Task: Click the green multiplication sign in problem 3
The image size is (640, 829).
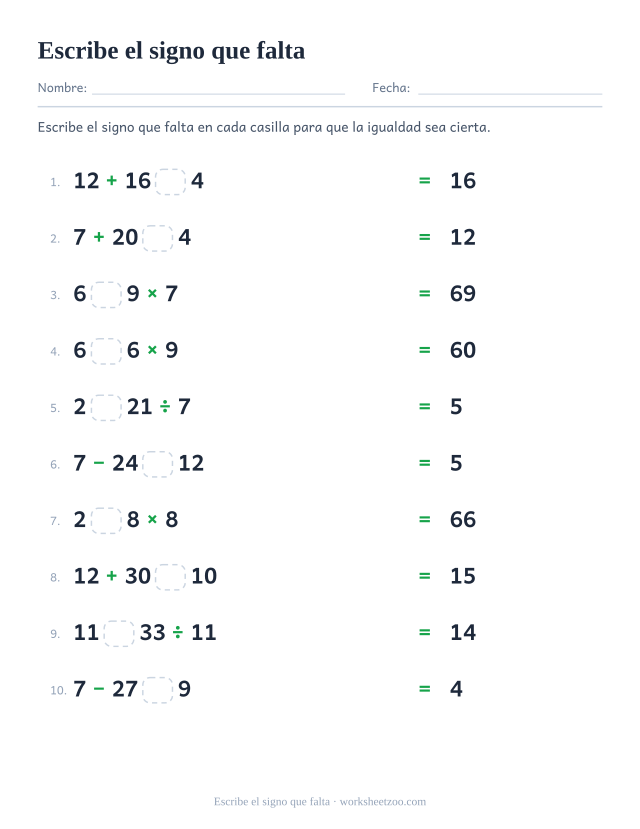Action: click(x=152, y=293)
